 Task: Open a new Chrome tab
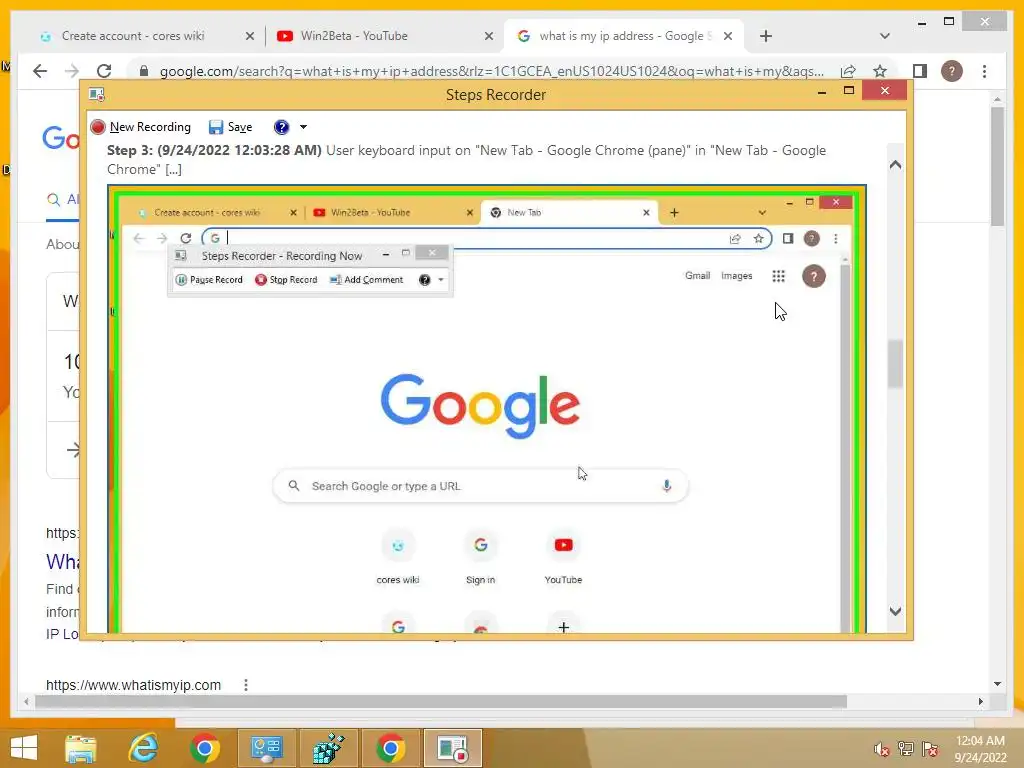click(766, 37)
